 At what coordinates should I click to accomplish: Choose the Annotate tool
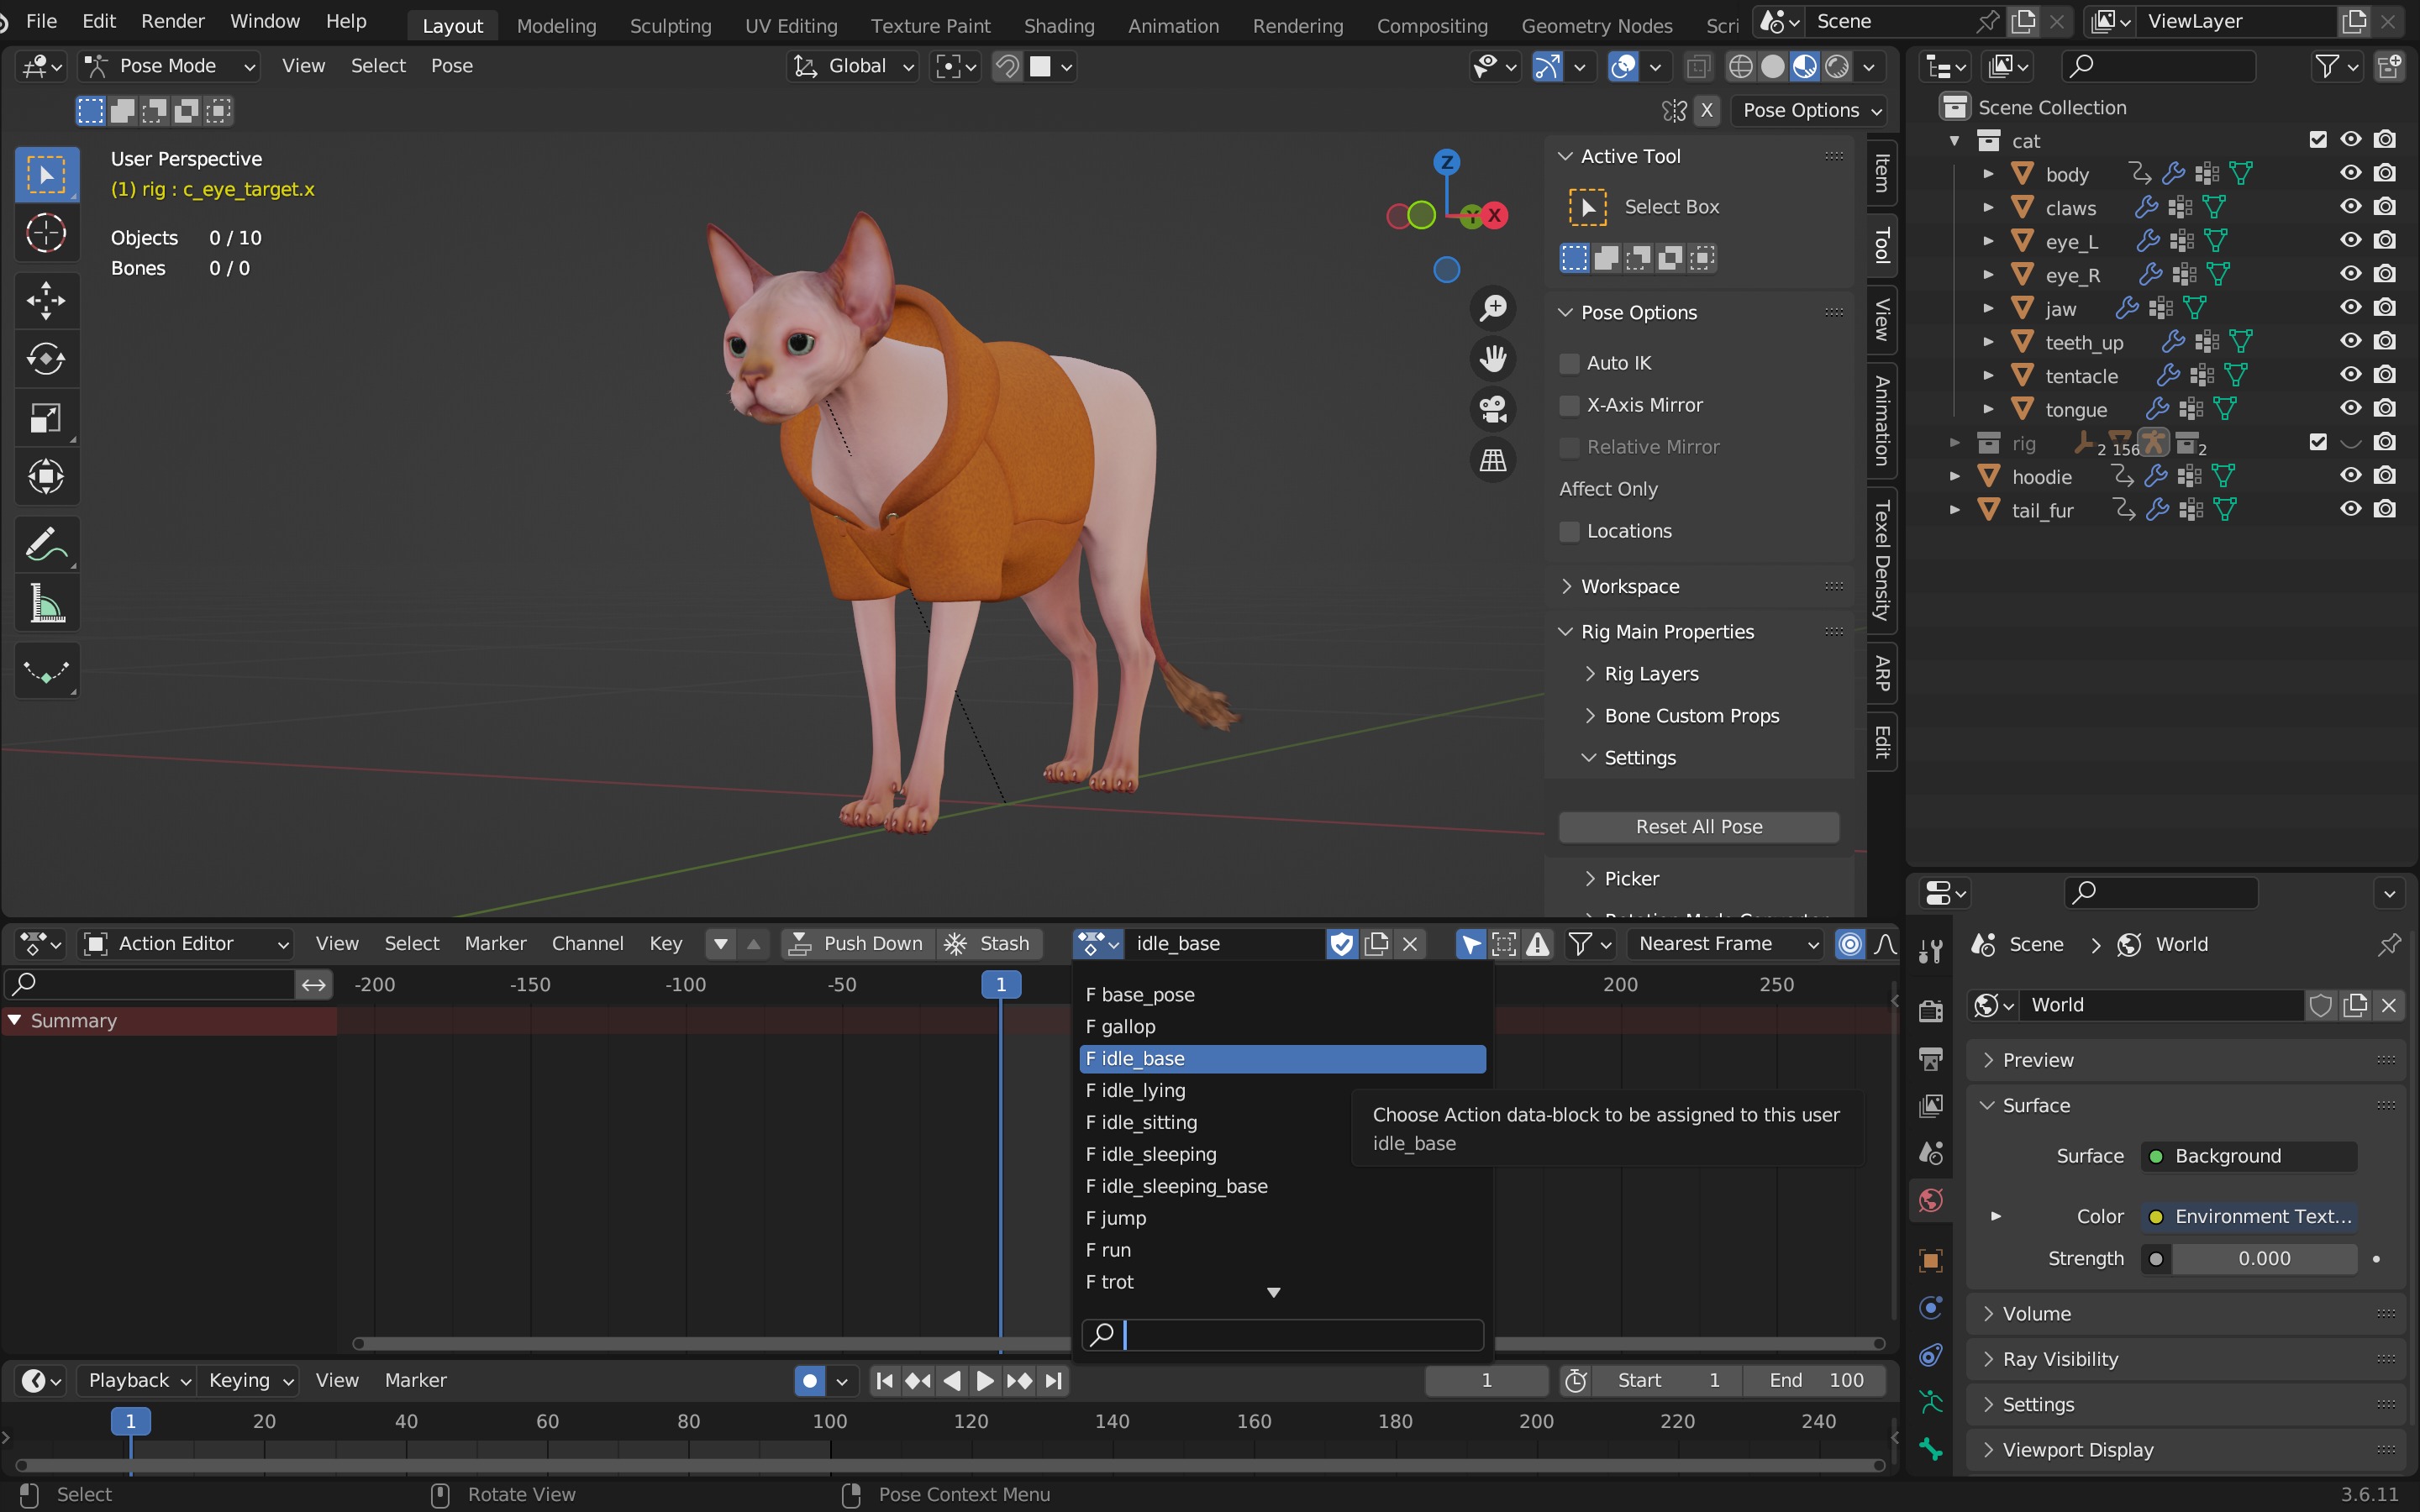(x=46, y=545)
